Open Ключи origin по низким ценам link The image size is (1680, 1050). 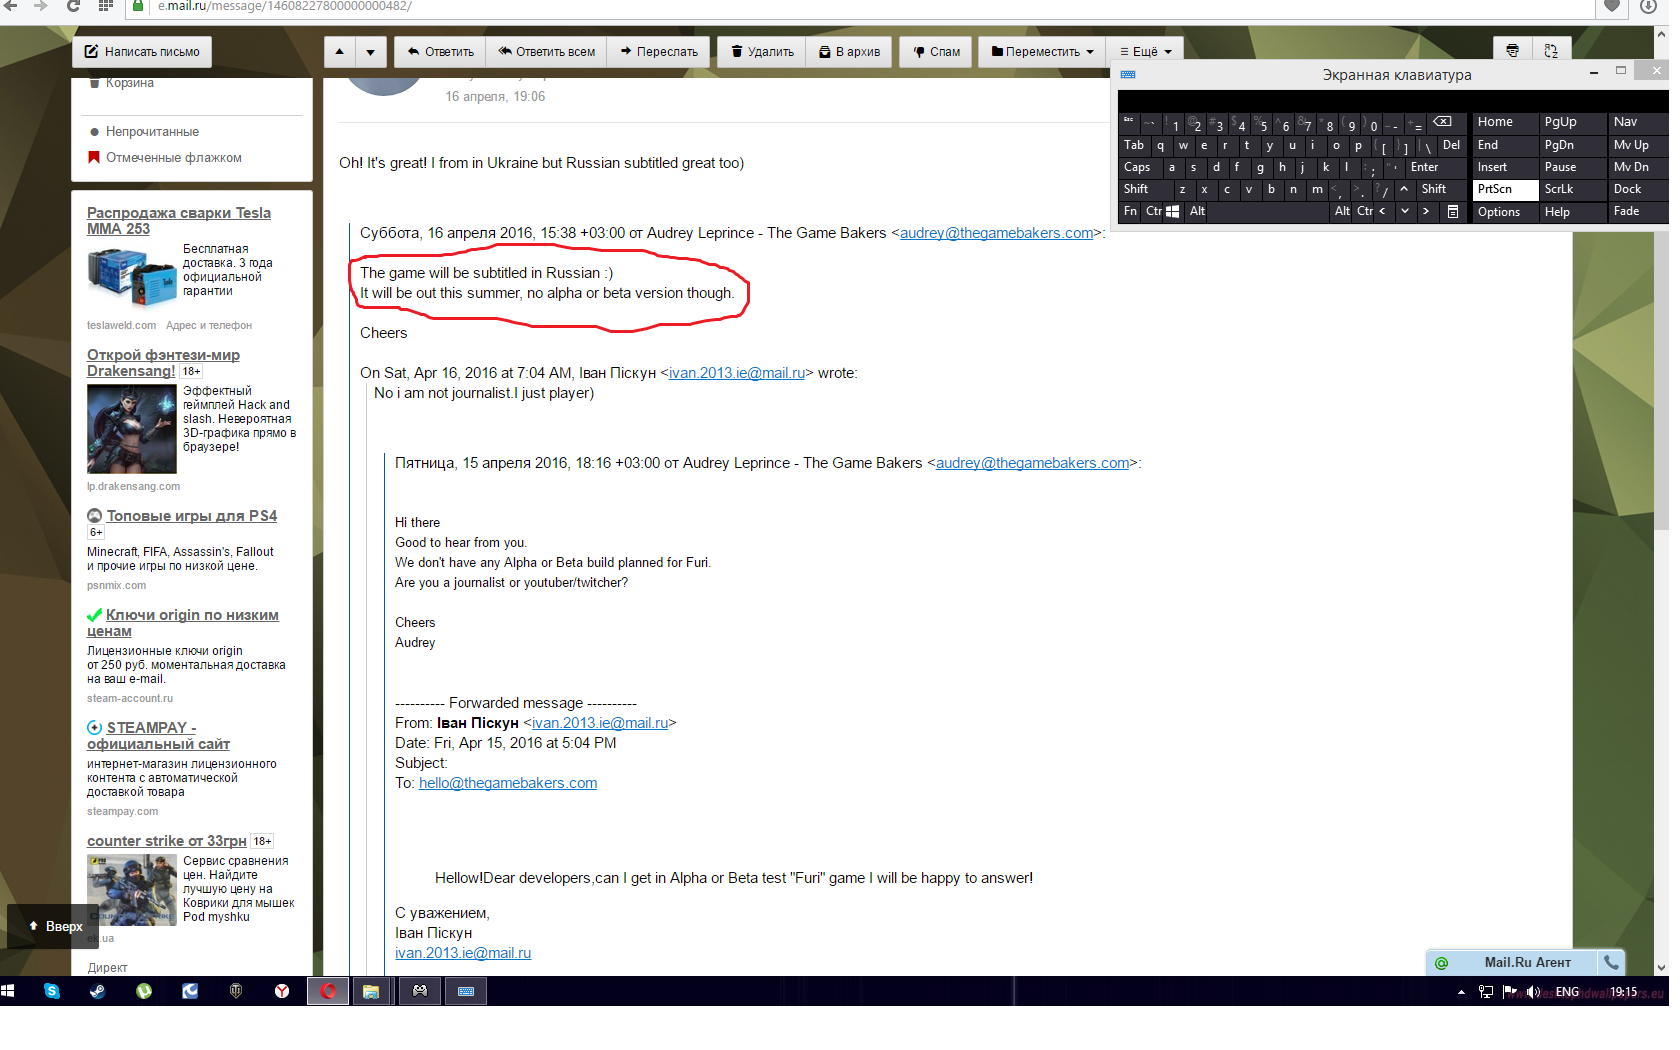point(183,623)
